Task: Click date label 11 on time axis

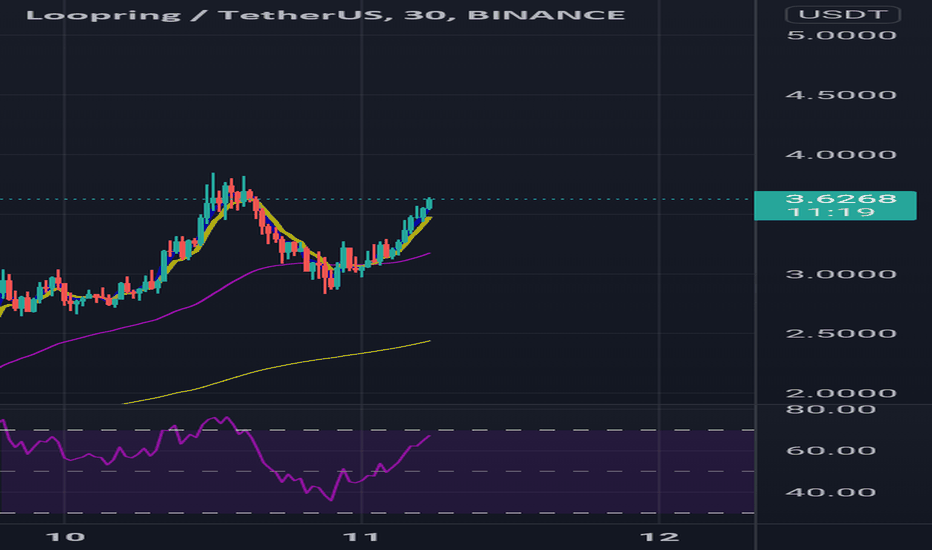Action: 361,538
